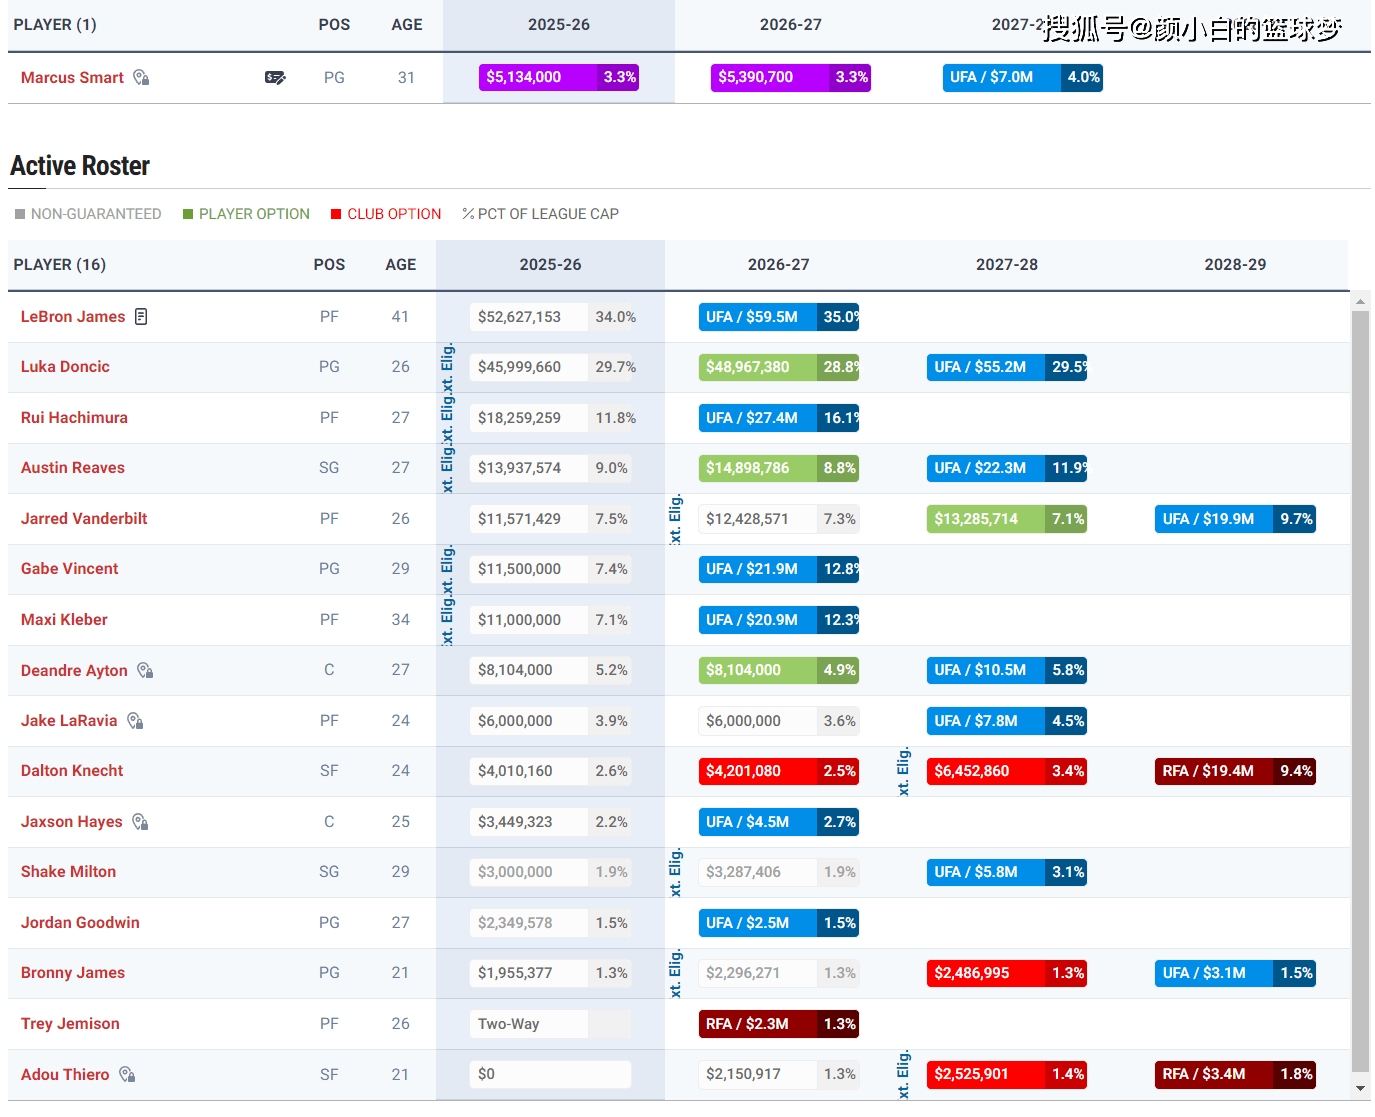1375x1117 pixels.
Task: Click the scroll down arrow of the roster table
Action: point(1360,1088)
